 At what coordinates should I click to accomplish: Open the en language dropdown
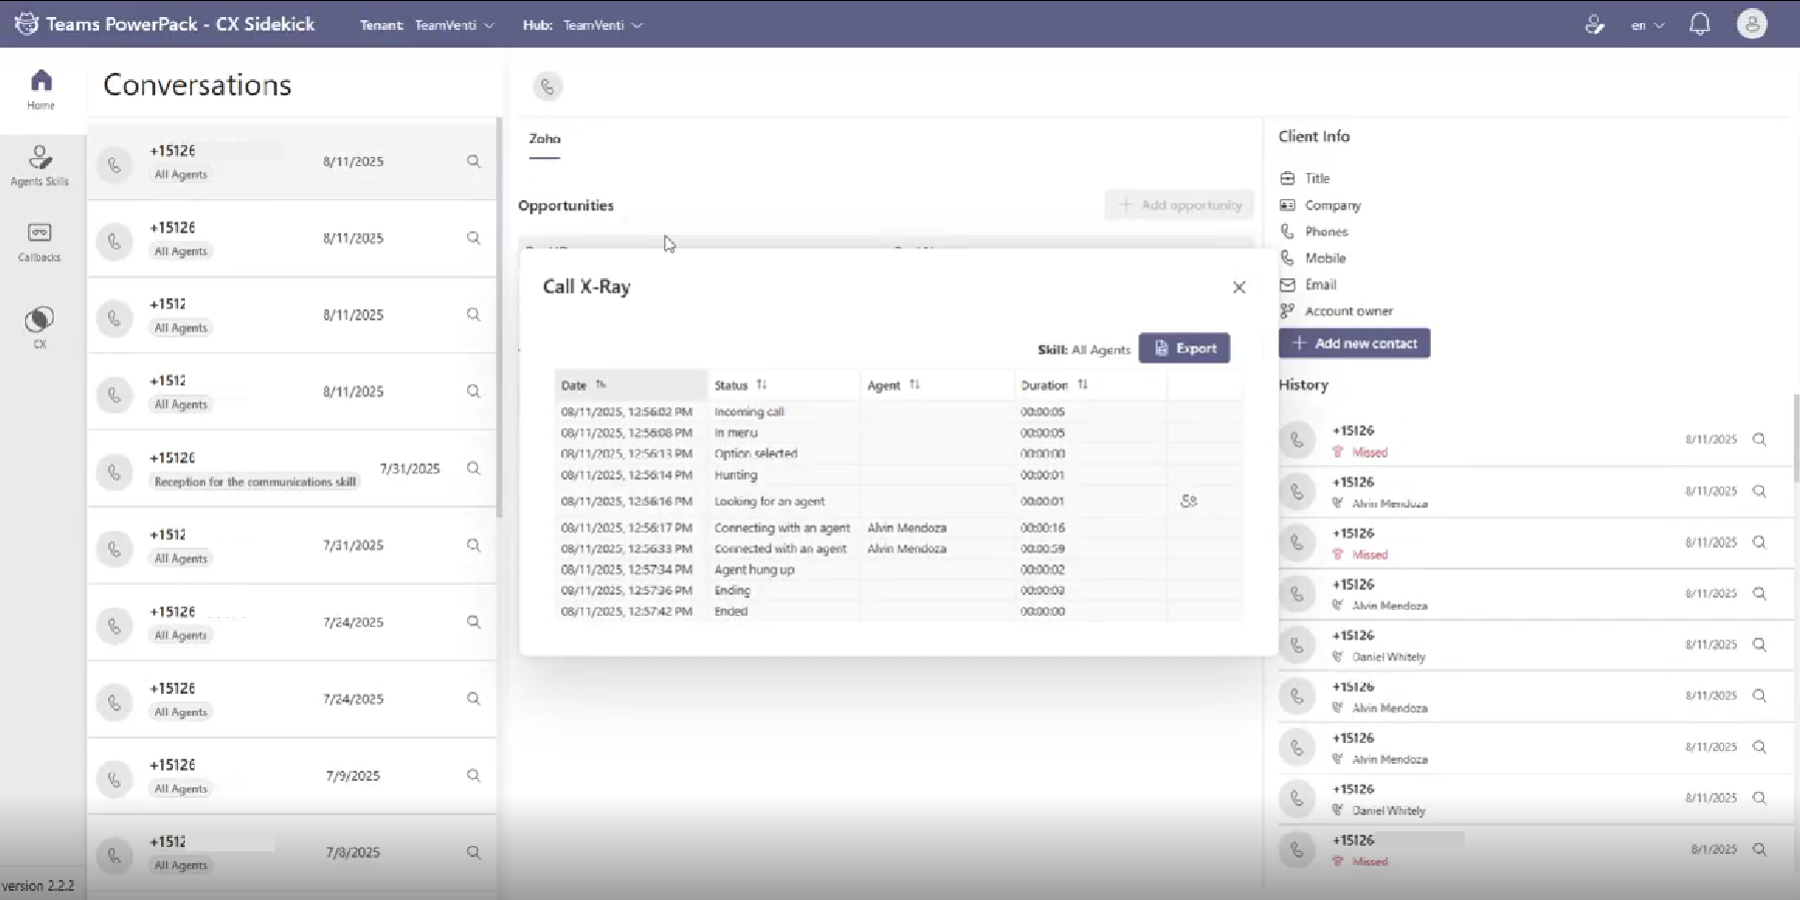(1647, 25)
